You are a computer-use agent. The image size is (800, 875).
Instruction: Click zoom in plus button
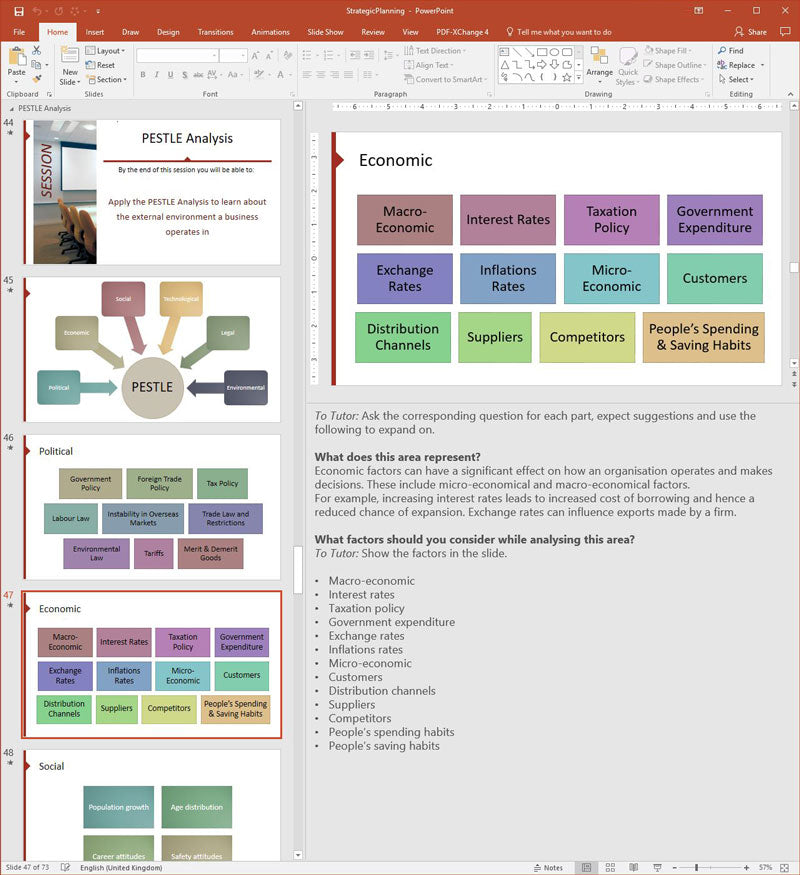[x=746, y=868]
